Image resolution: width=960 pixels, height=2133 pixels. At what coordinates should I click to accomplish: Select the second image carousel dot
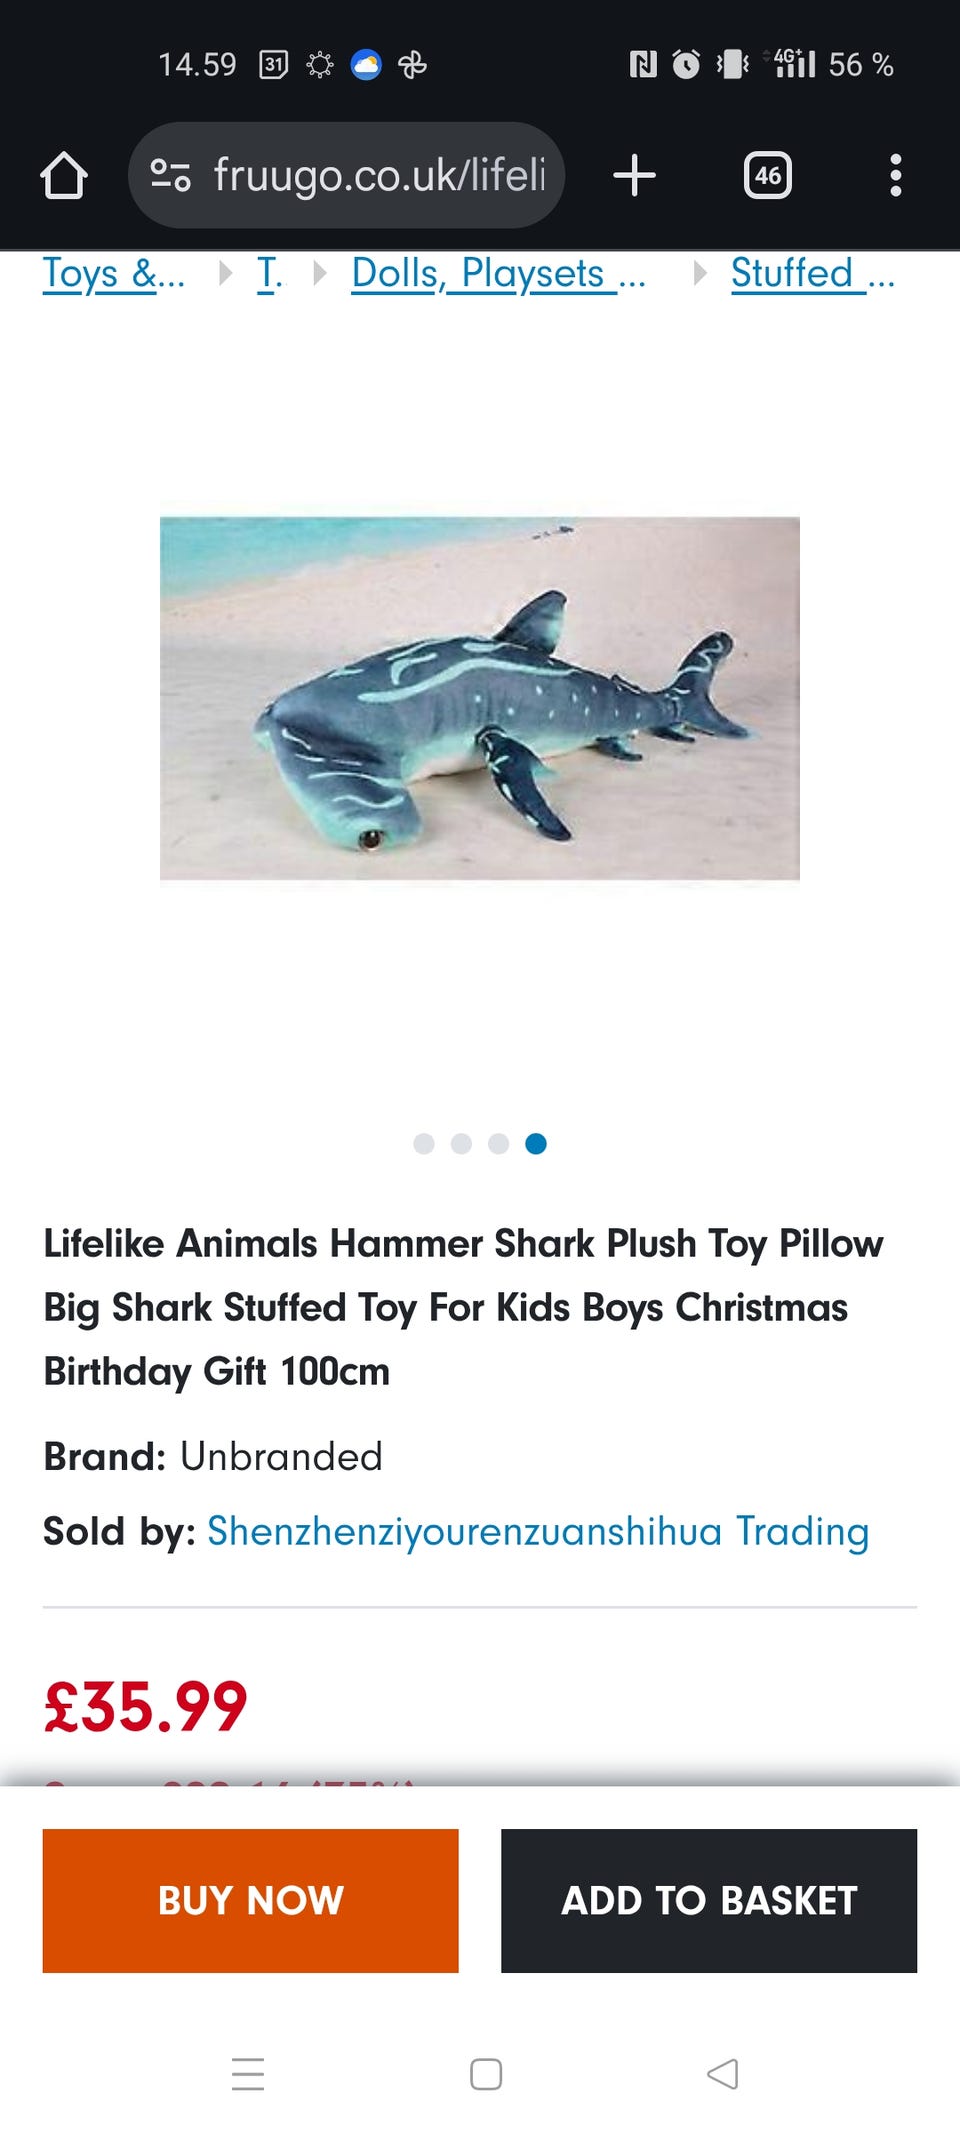pos(461,1144)
